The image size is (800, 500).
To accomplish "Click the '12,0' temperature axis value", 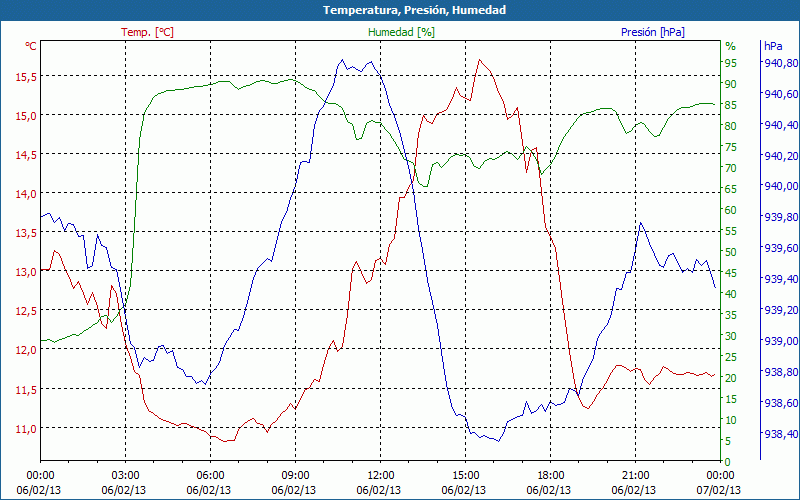I will click(26, 351).
